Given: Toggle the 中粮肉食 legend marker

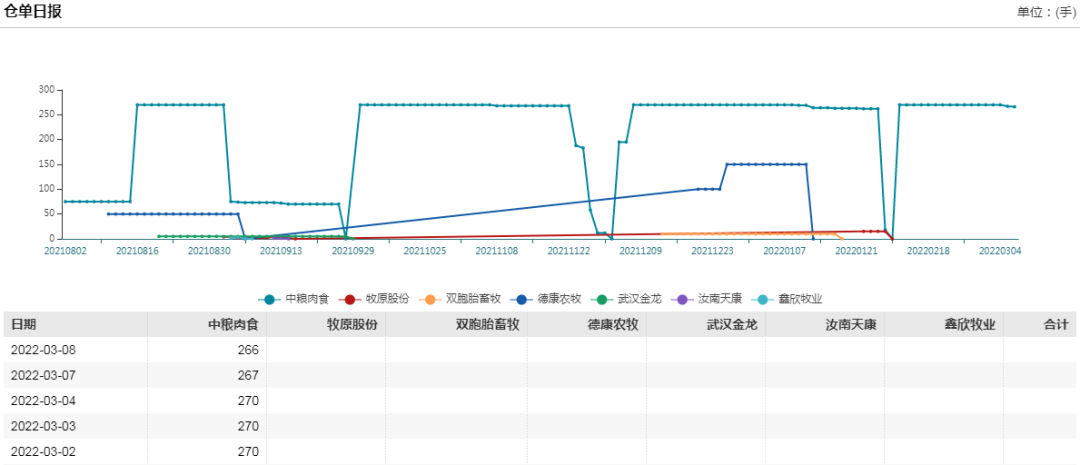Looking at the screenshot, I should [x=269, y=299].
